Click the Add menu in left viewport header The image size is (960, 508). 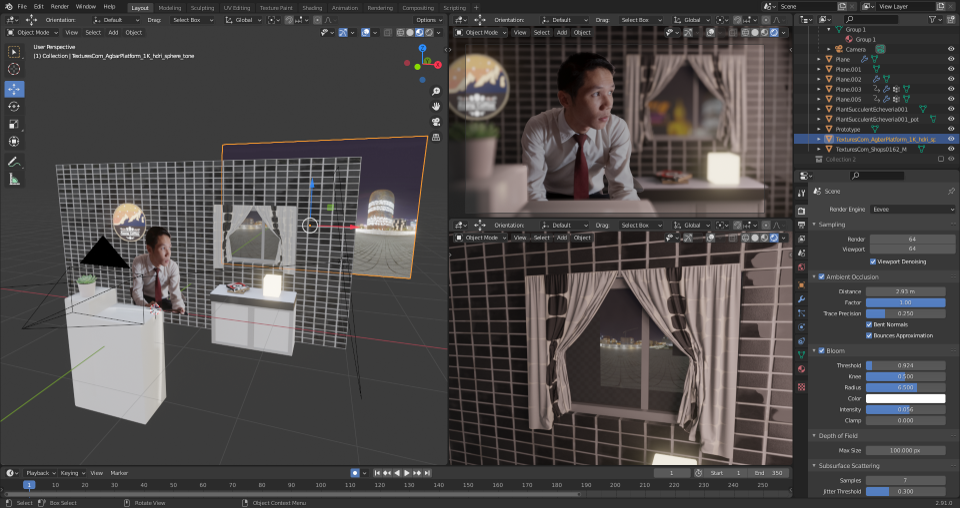[113, 32]
